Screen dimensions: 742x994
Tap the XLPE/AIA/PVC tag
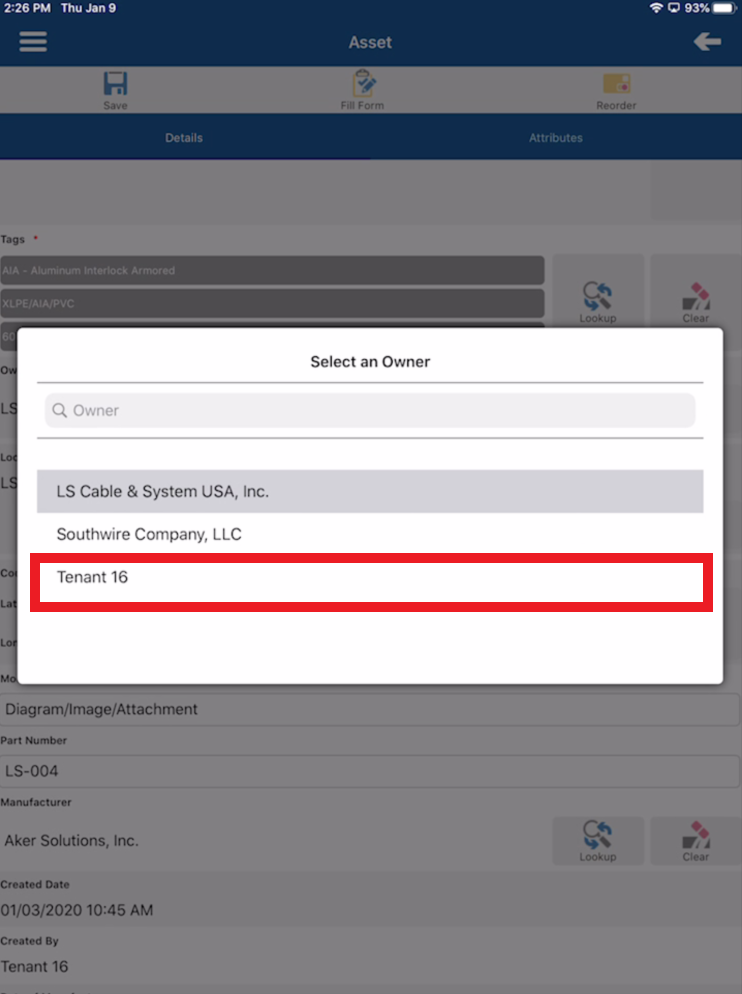[x=272, y=304]
